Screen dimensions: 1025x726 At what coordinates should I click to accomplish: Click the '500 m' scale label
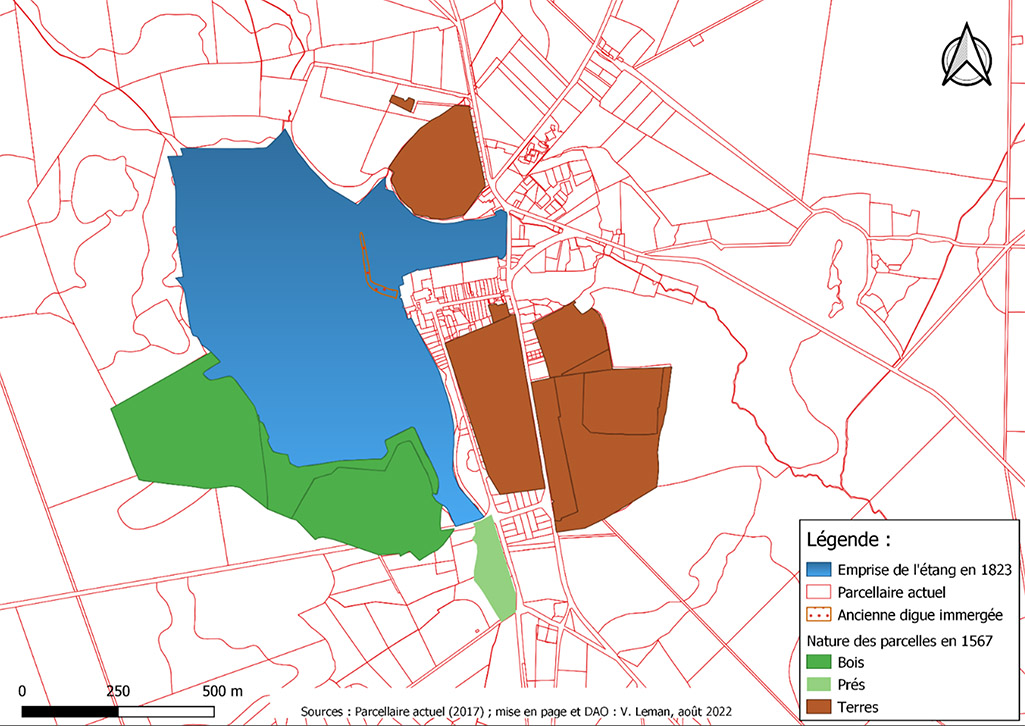click(x=223, y=691)
